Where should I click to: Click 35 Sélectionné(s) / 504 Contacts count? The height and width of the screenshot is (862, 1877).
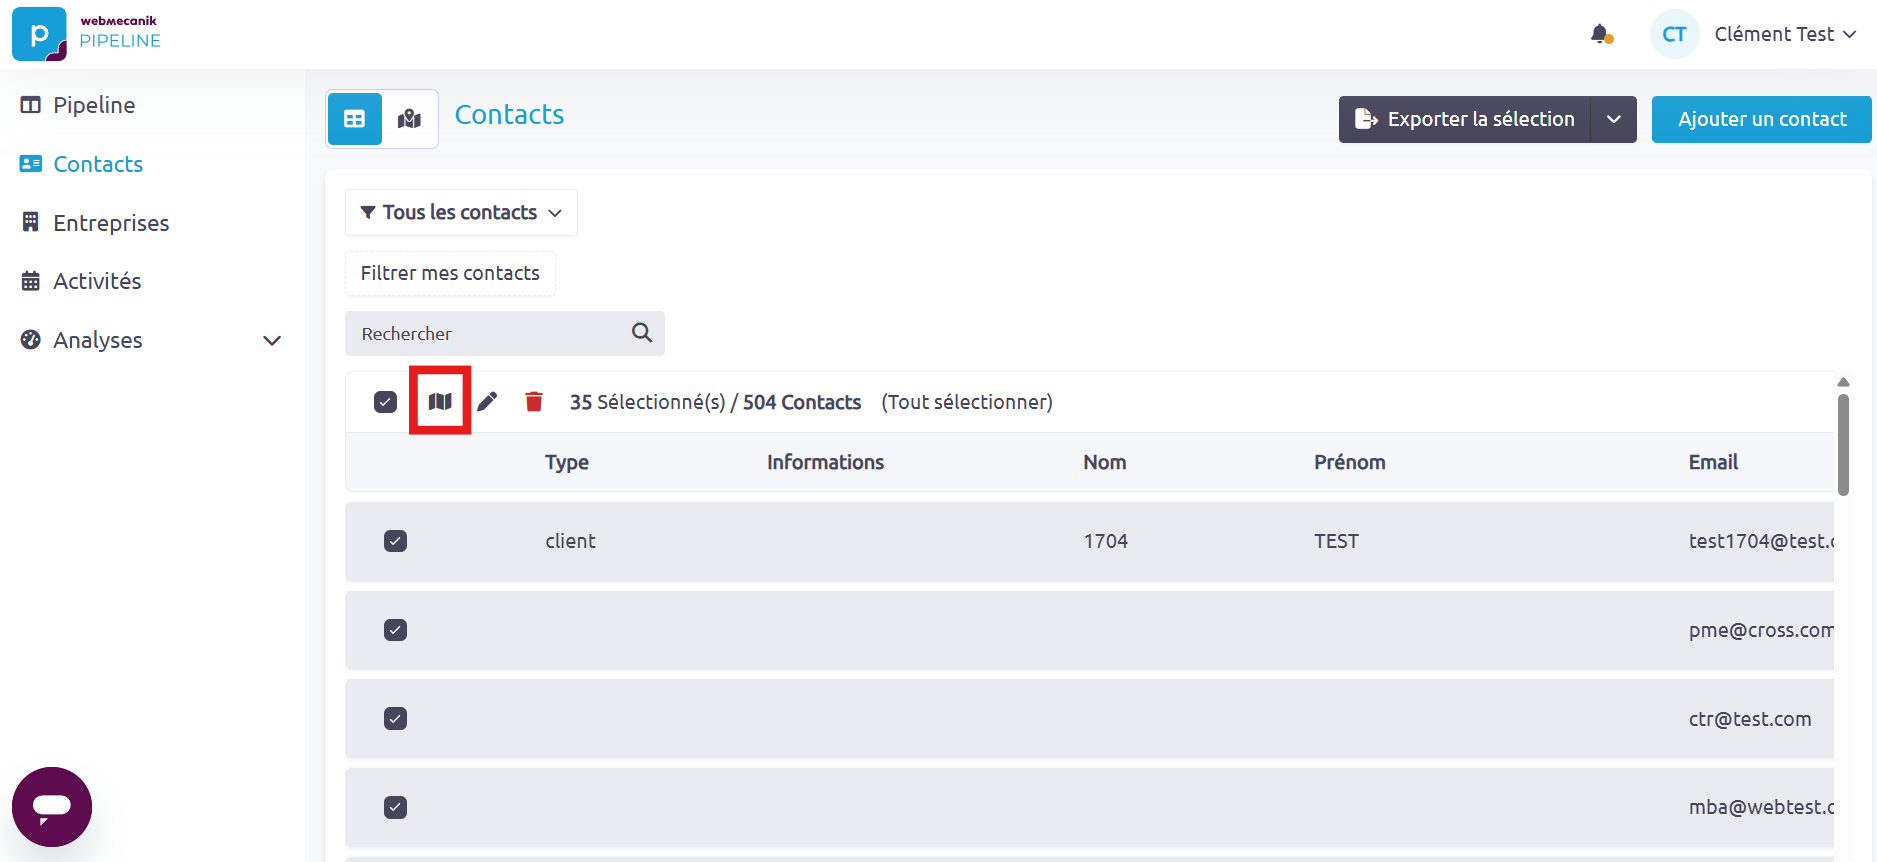pos(715,402)
